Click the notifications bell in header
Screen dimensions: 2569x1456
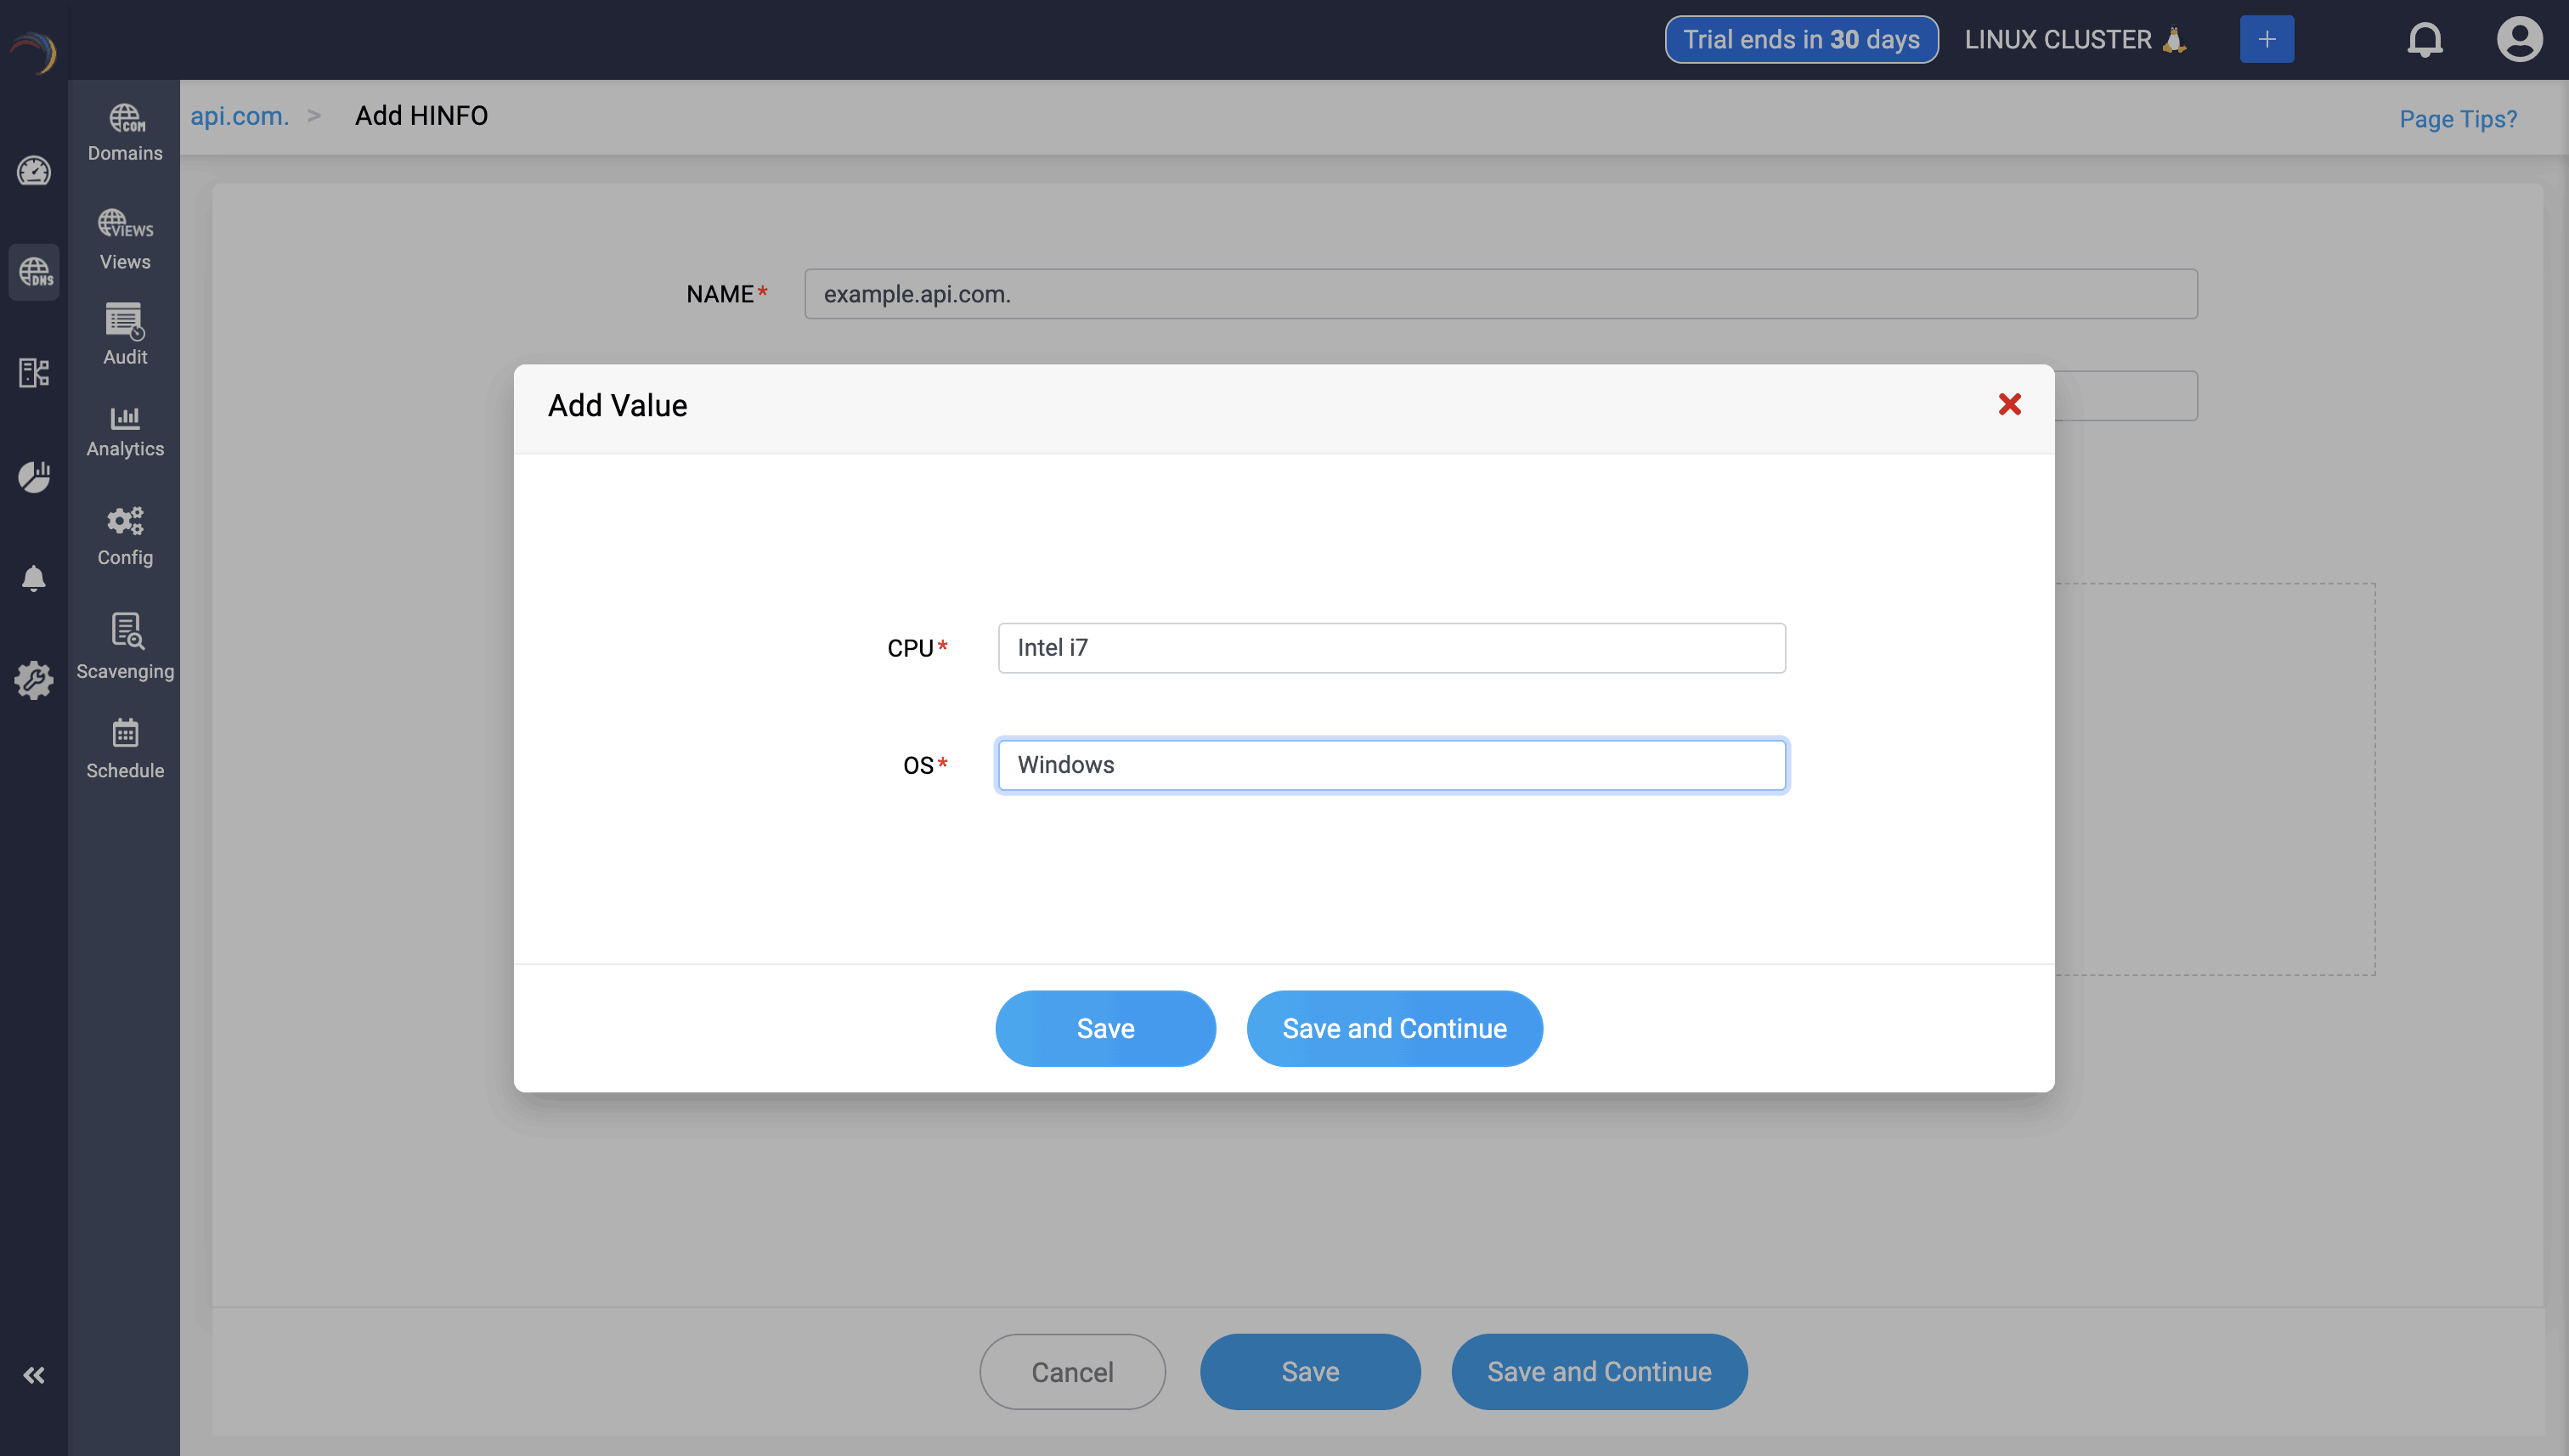2424,40
